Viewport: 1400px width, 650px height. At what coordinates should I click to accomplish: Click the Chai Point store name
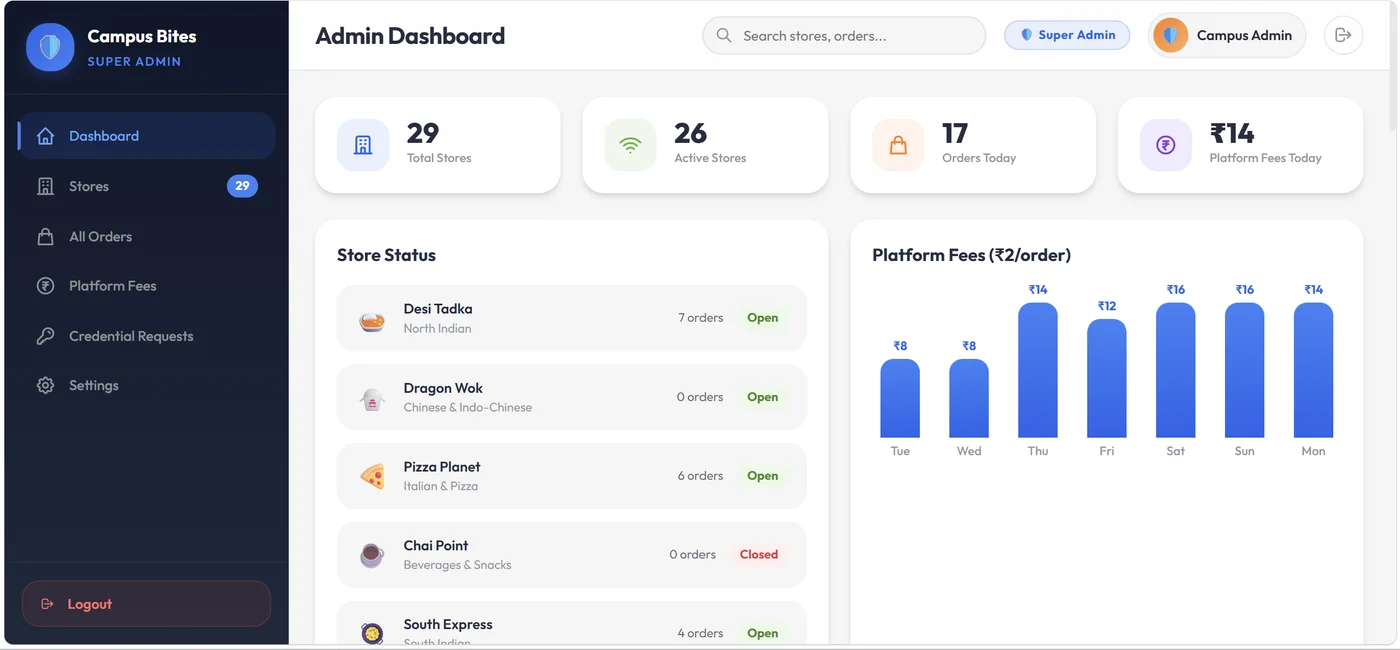(x=436, y=546)
